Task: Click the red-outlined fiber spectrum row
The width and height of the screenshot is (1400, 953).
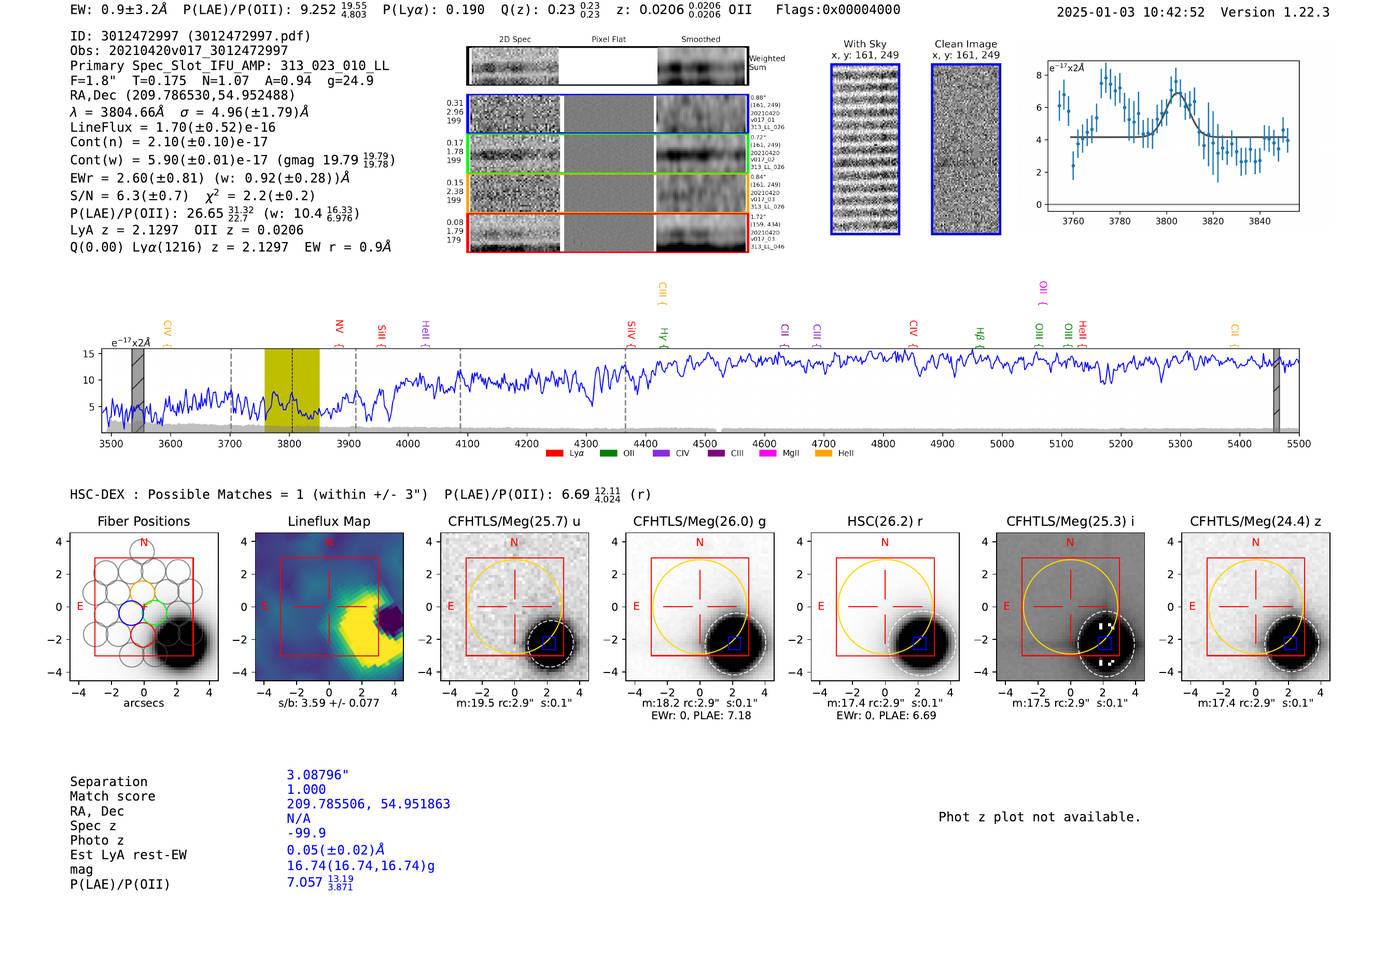Action: (607, 232)
